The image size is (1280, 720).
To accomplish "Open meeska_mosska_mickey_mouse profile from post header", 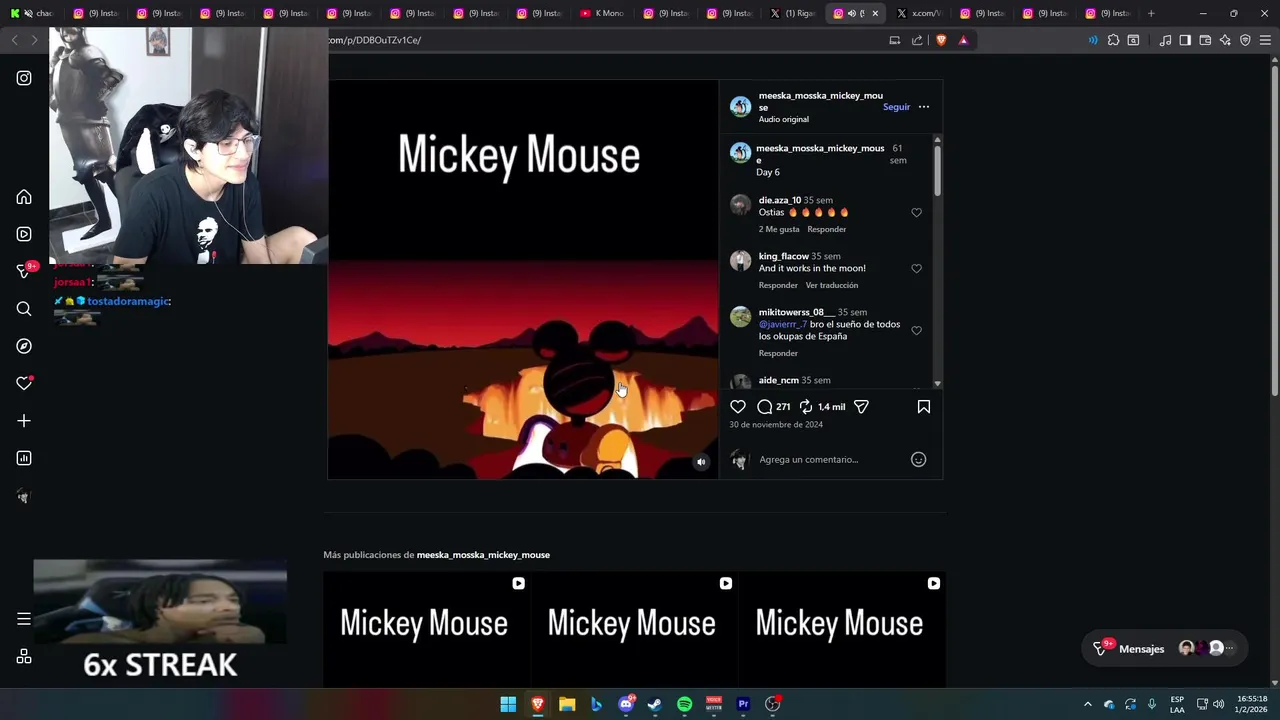I will pyautogui.click(x=820, y=101).
